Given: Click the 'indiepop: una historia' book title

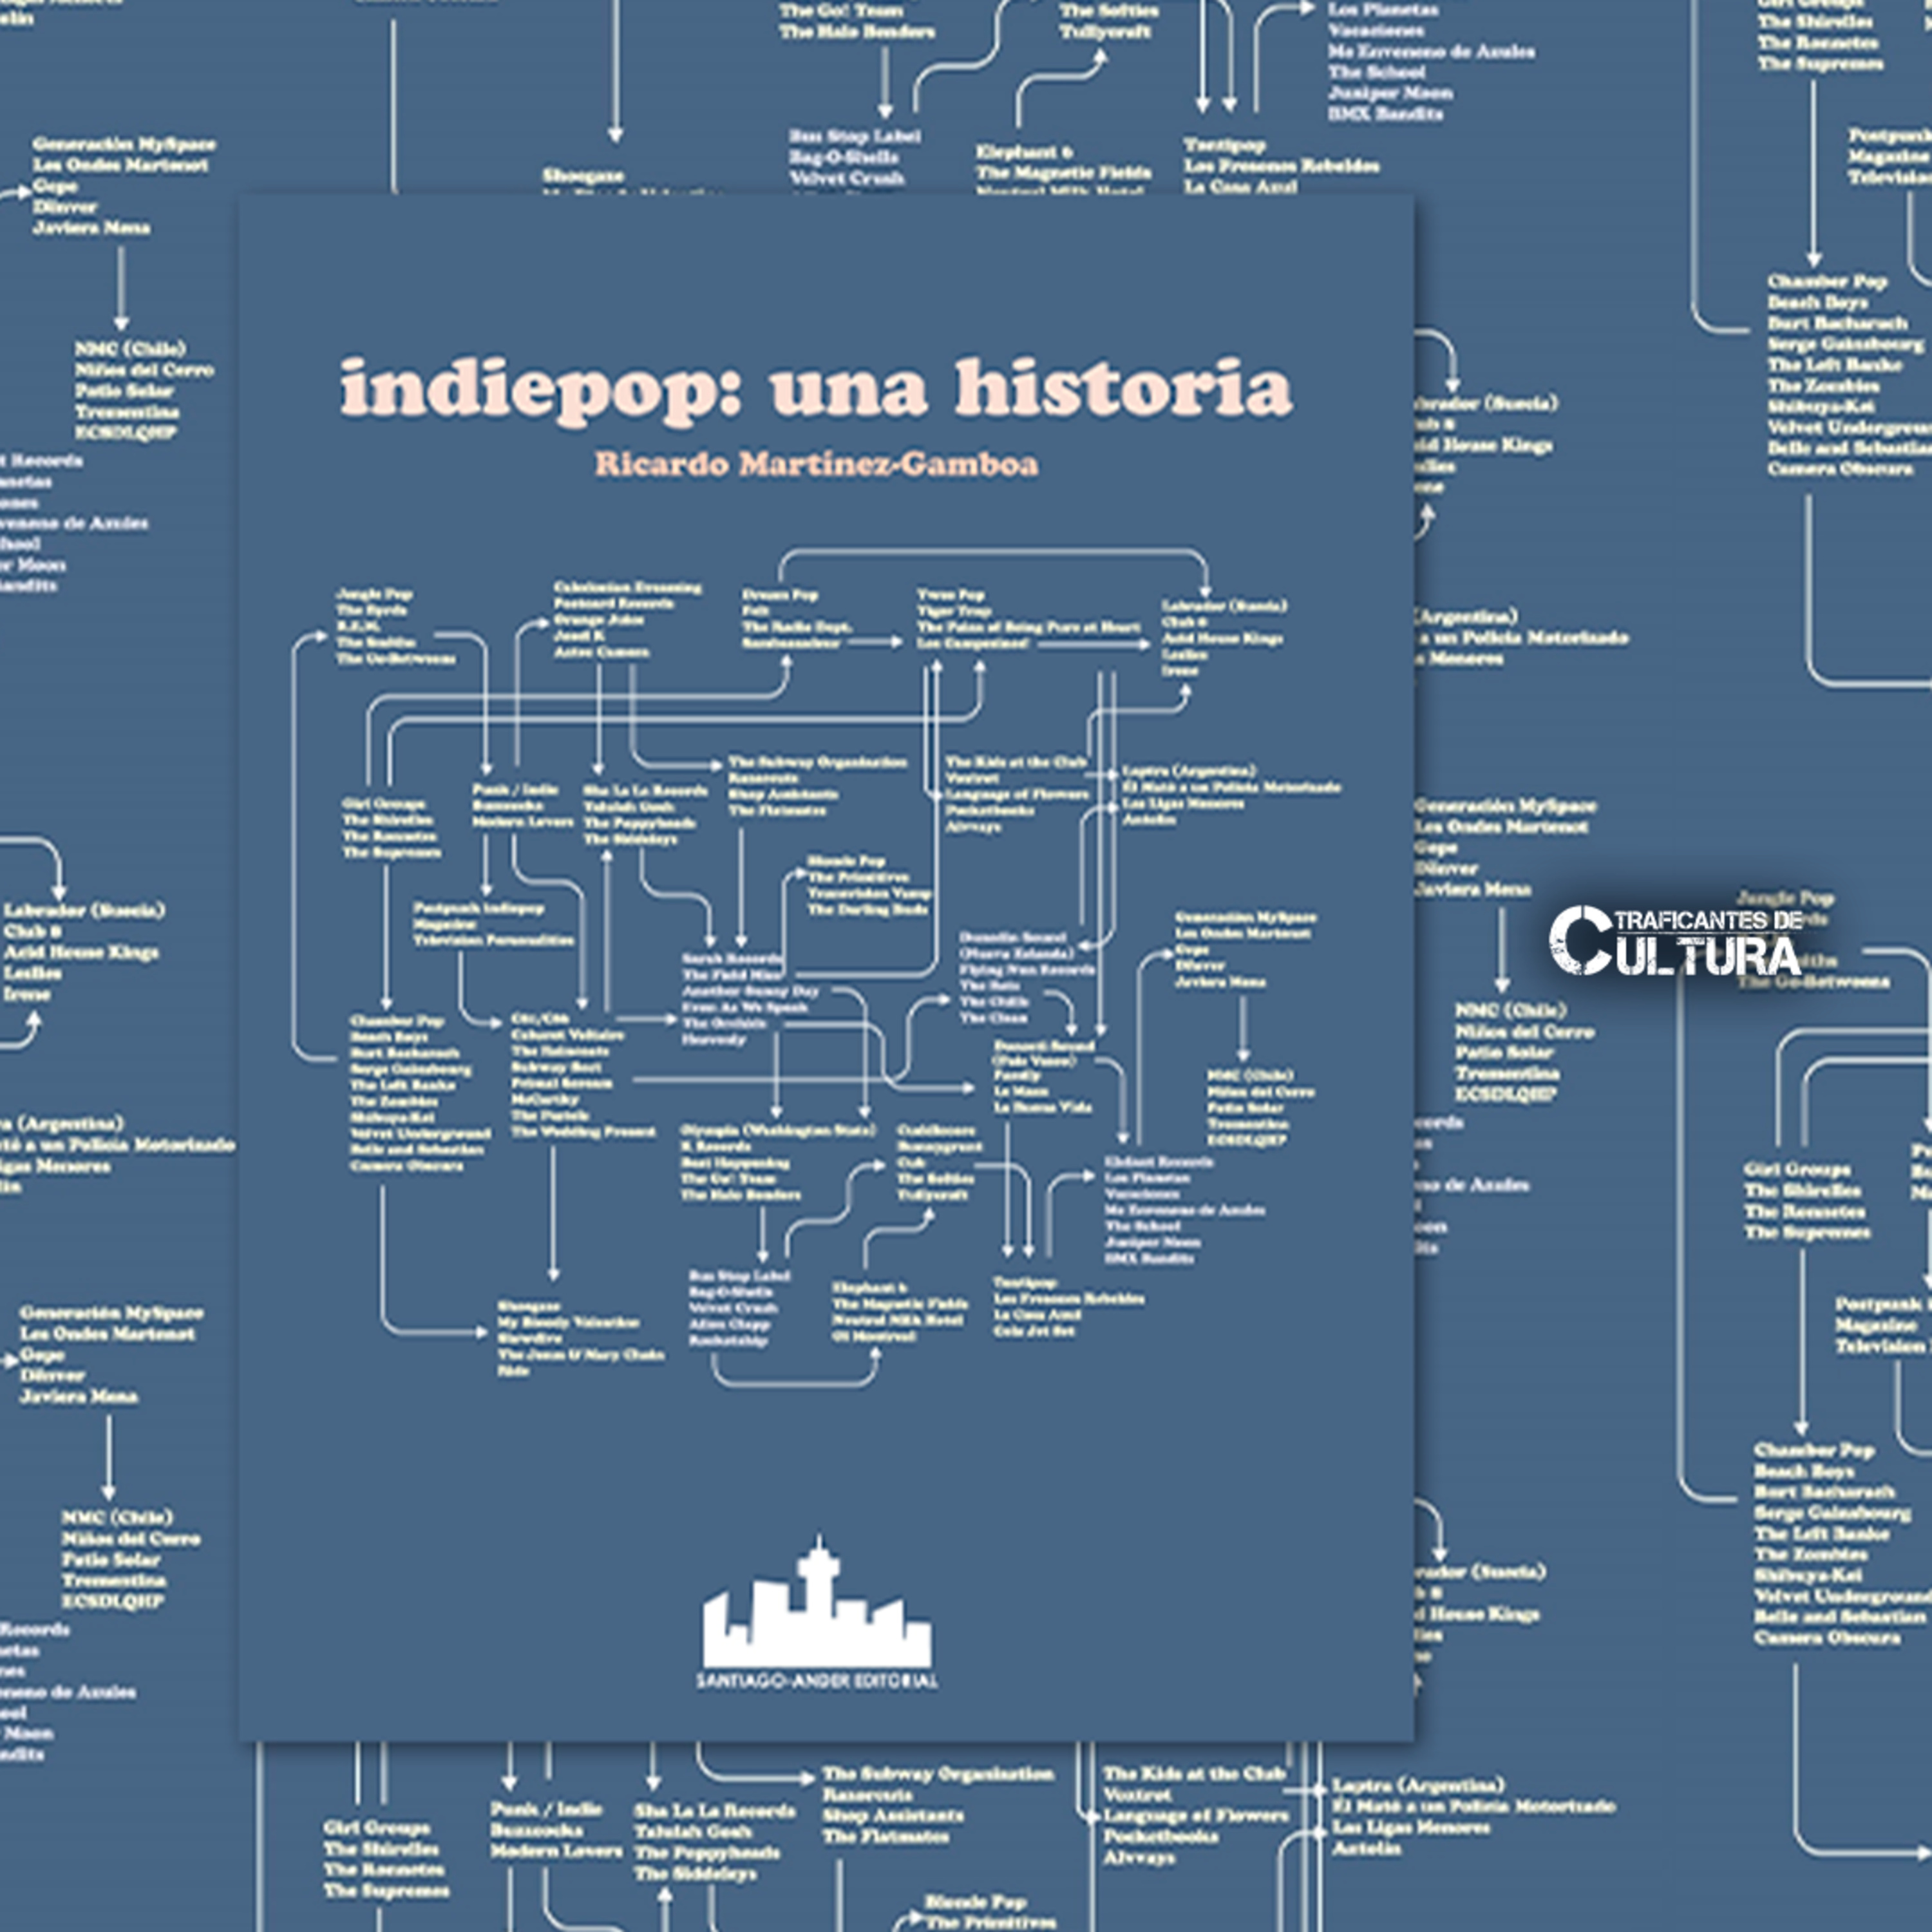Looking at the screenshot, I should point(816,391).
